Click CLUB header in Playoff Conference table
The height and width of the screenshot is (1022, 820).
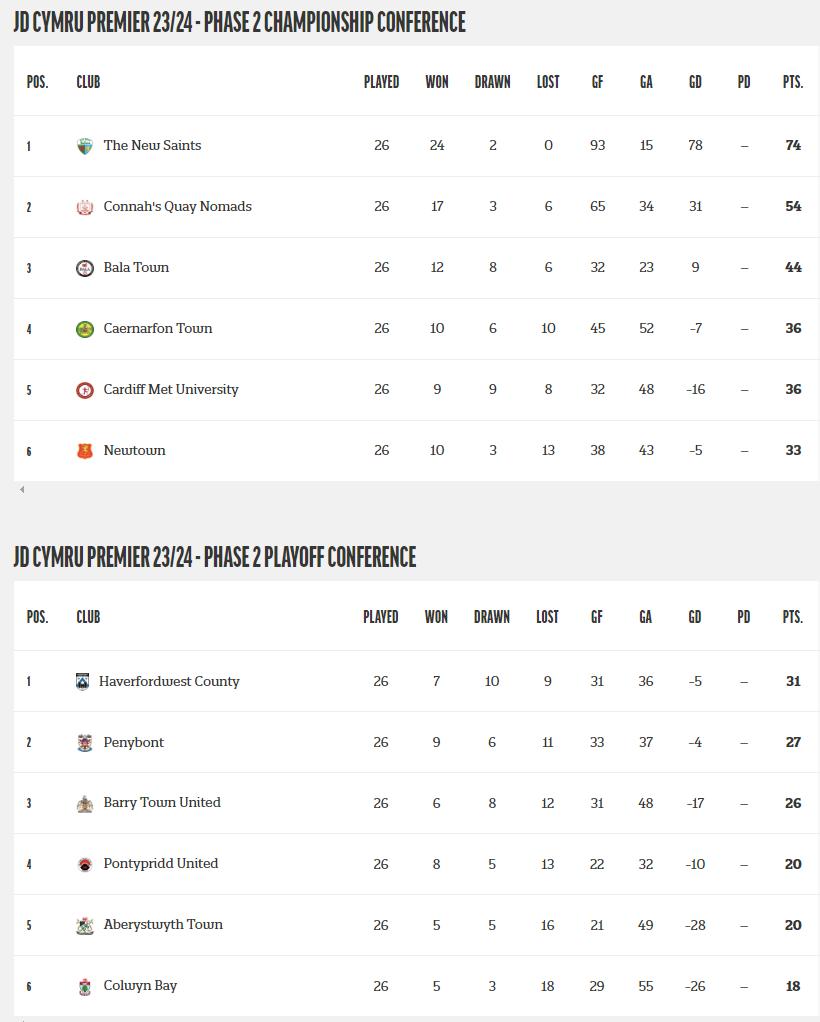click(88, 617)
